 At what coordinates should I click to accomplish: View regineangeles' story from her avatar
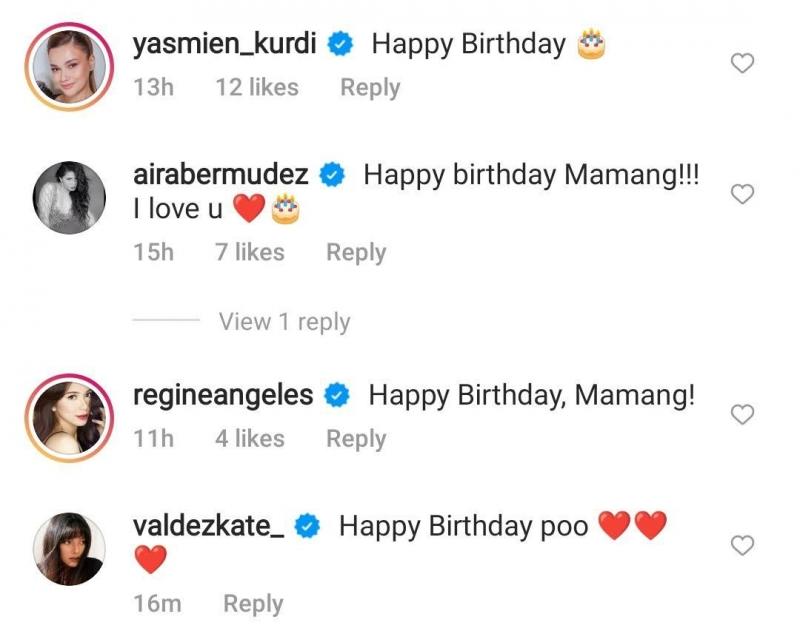click(69, 418)
